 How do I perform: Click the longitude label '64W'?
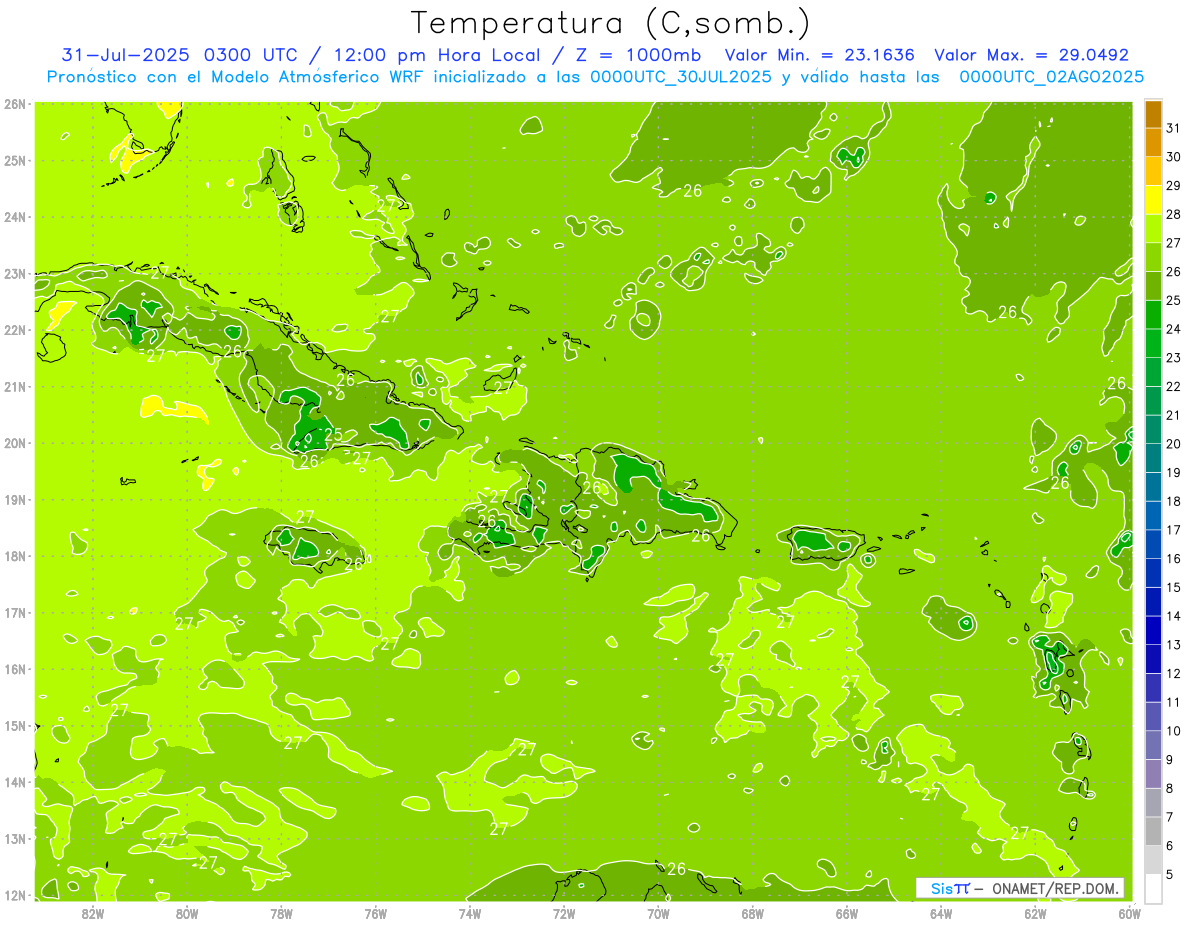[x=941, y=913]
